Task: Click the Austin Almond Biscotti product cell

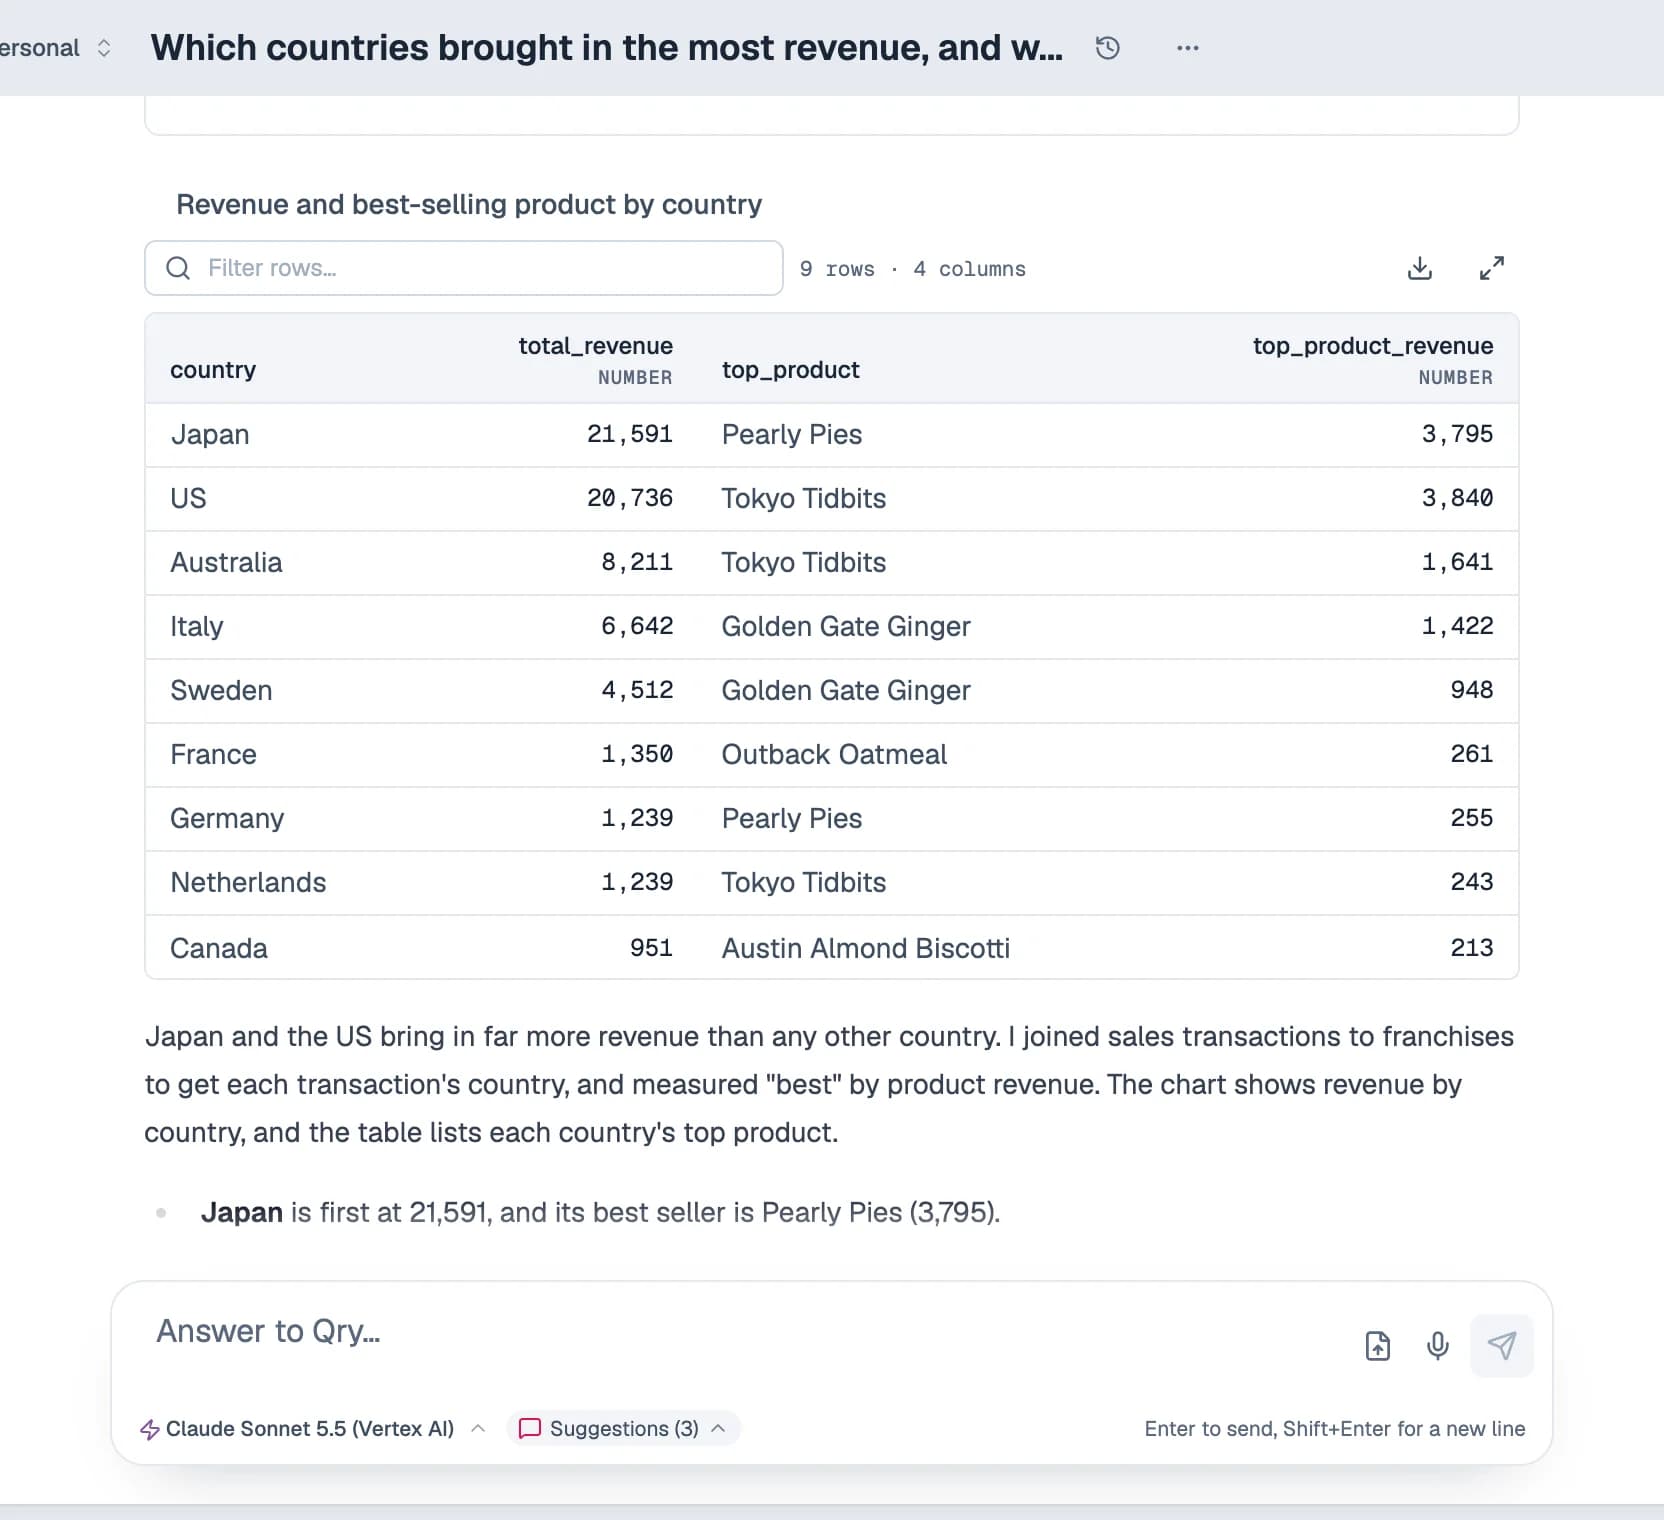Action: [x=866, y=949]
